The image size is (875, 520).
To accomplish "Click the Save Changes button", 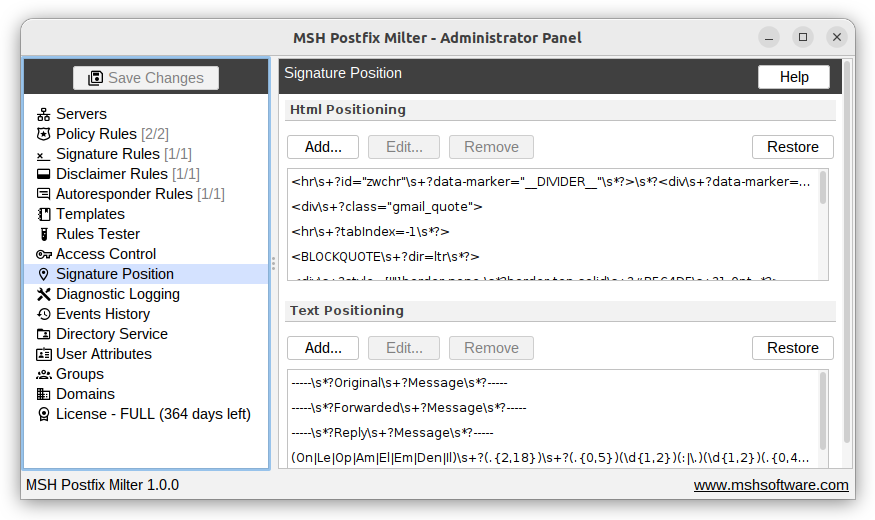I will [x=146, y=78].
